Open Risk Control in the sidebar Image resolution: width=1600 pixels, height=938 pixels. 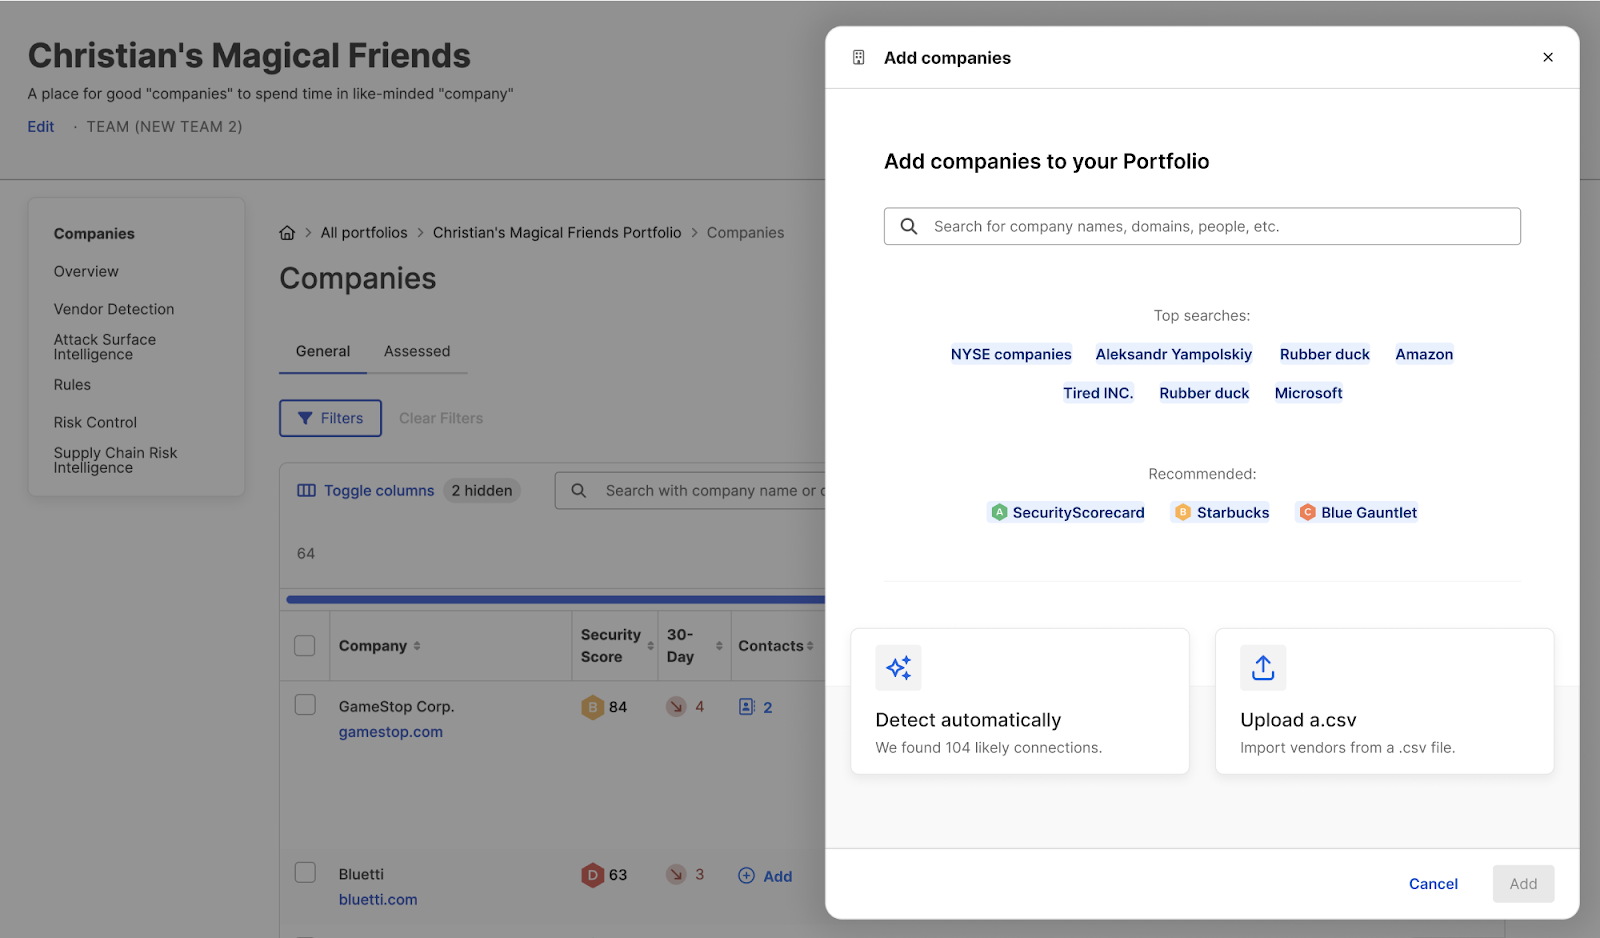[x=95, y=423]
